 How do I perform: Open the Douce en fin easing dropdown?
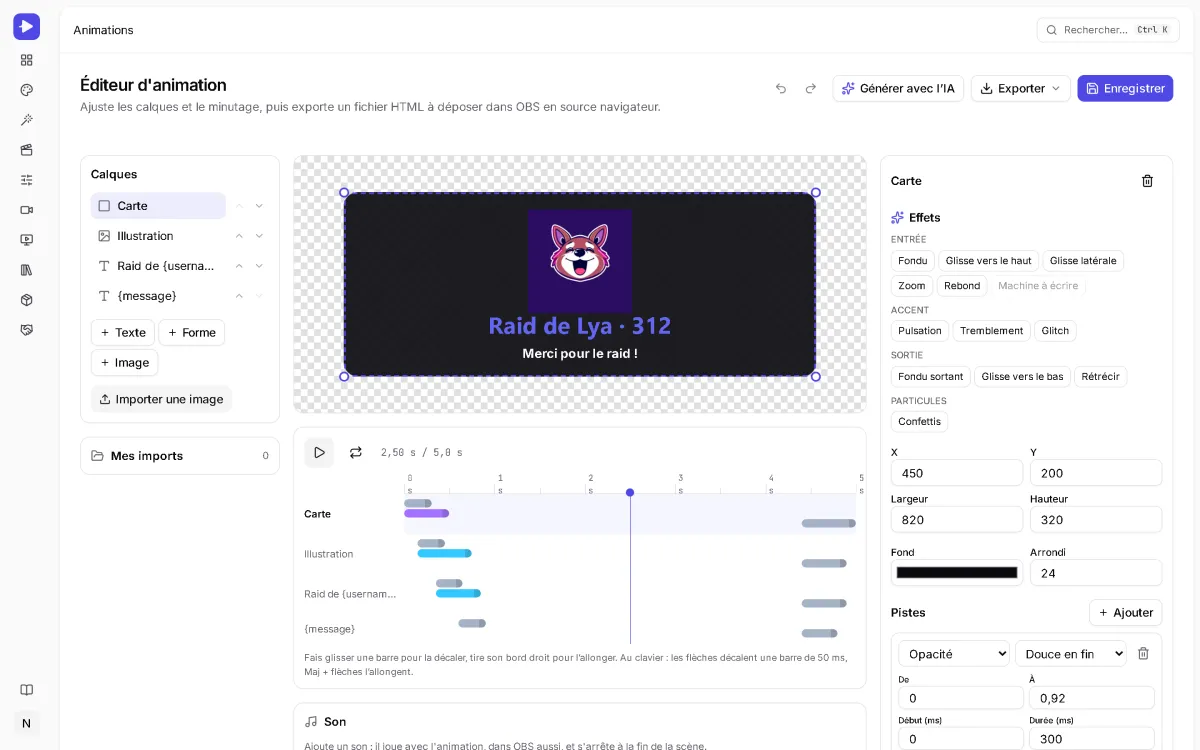(1070, 654)
